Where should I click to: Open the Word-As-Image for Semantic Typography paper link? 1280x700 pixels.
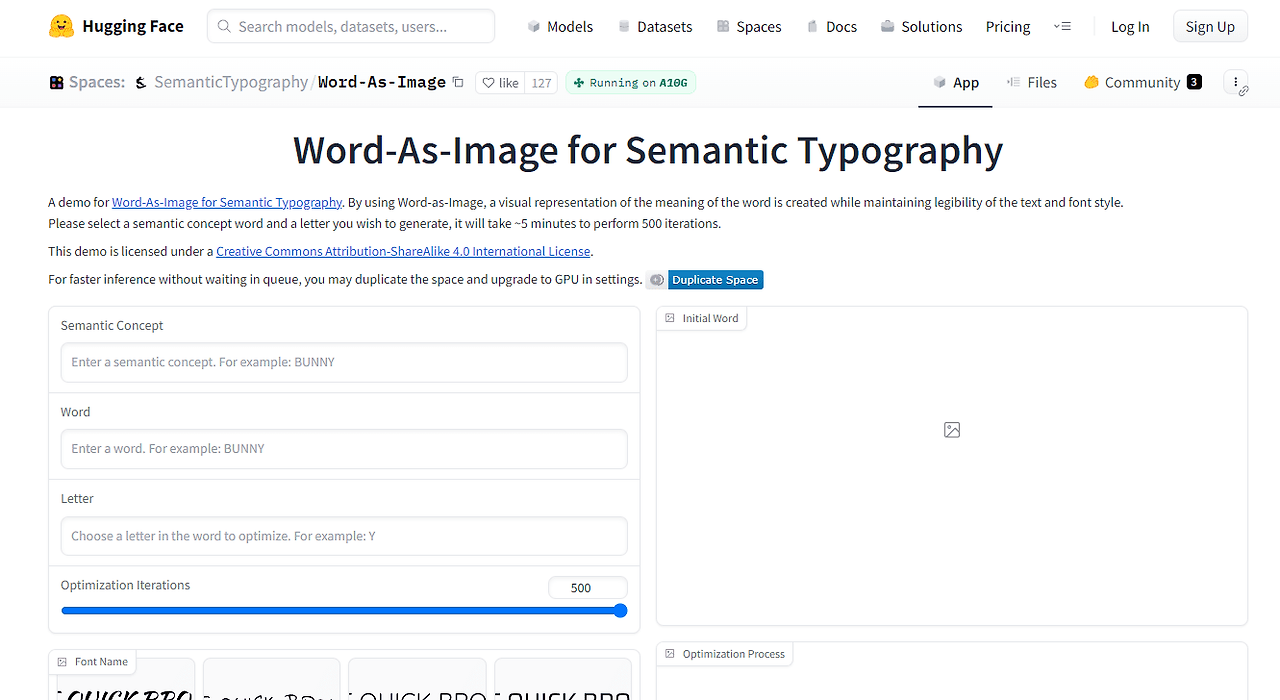coord(227,202)
